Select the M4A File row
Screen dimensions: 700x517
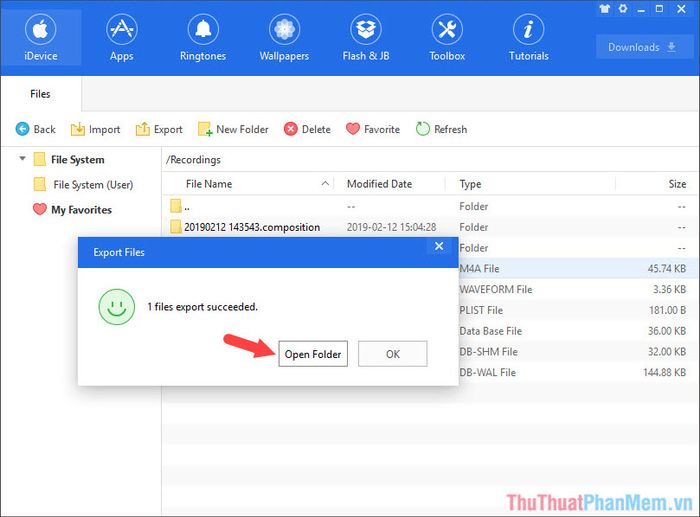tap(578, 268)
